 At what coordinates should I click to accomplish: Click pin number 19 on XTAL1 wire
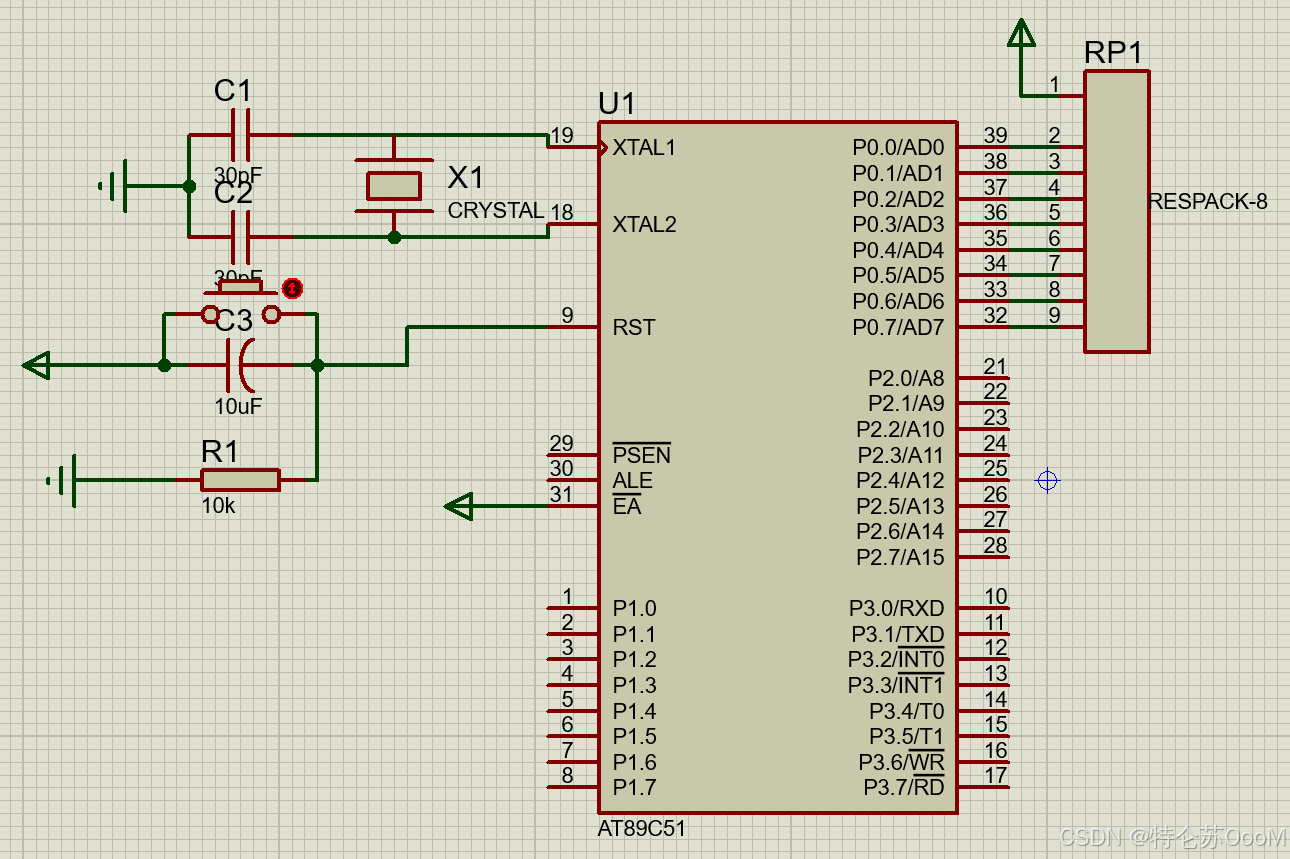pos(562,135)
